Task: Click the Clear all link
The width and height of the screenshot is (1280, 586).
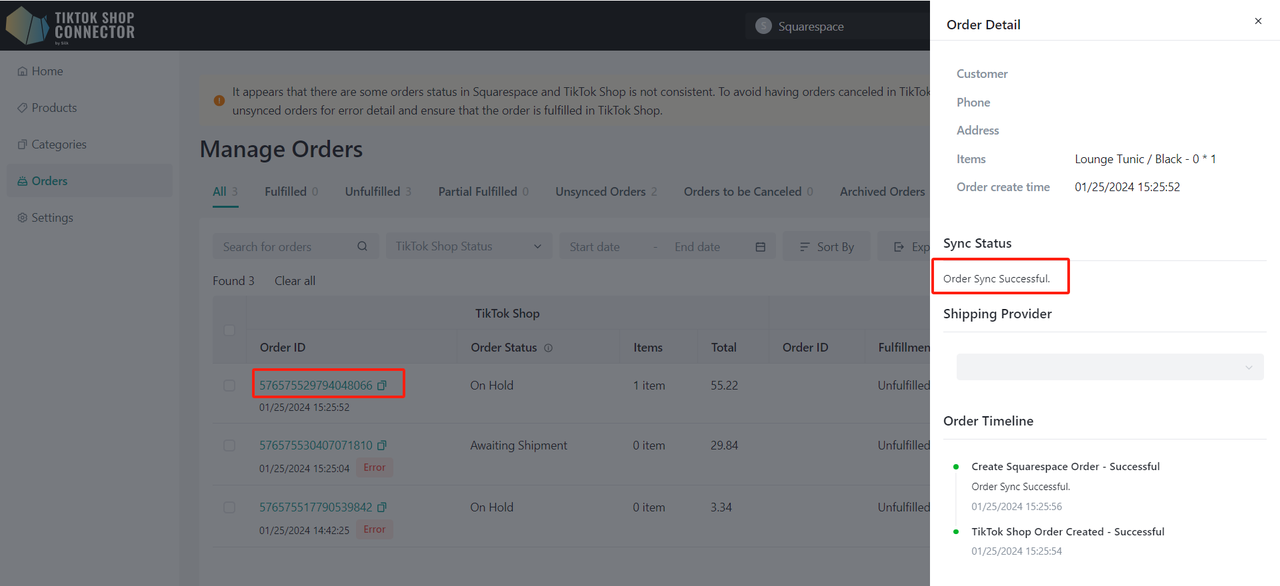Action: [295, 281]
